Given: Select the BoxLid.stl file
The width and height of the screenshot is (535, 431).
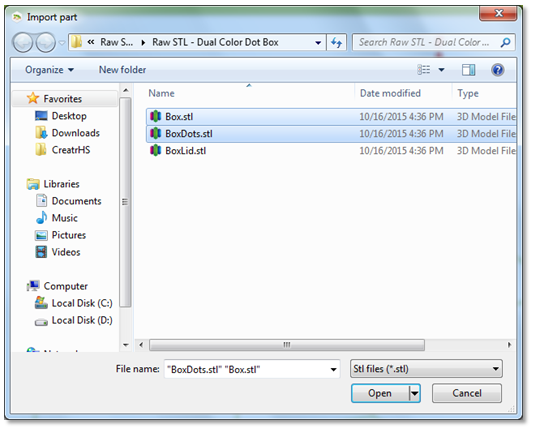Looking at the screenshot, I should coord(331,151).
